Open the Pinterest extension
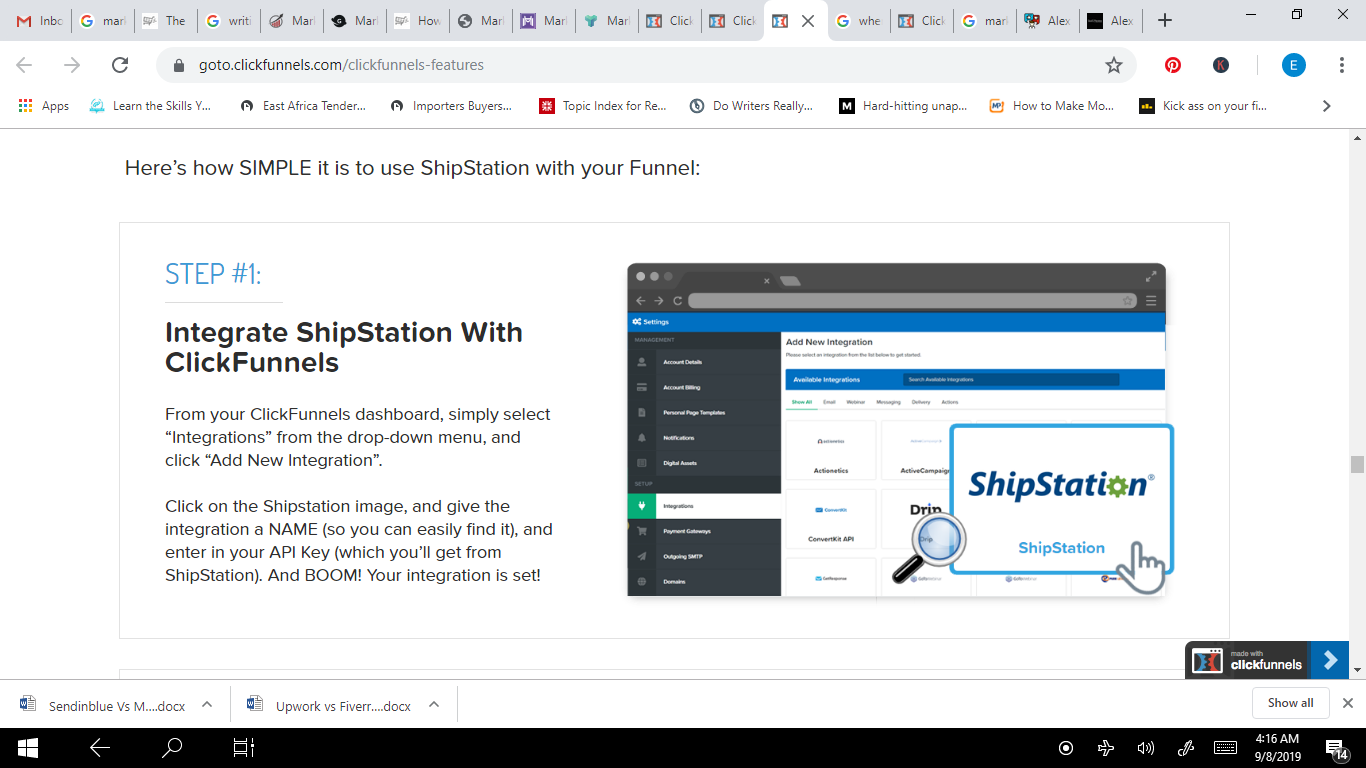The height and width of the screenshot is (768, 1366). pos(1173,65)
